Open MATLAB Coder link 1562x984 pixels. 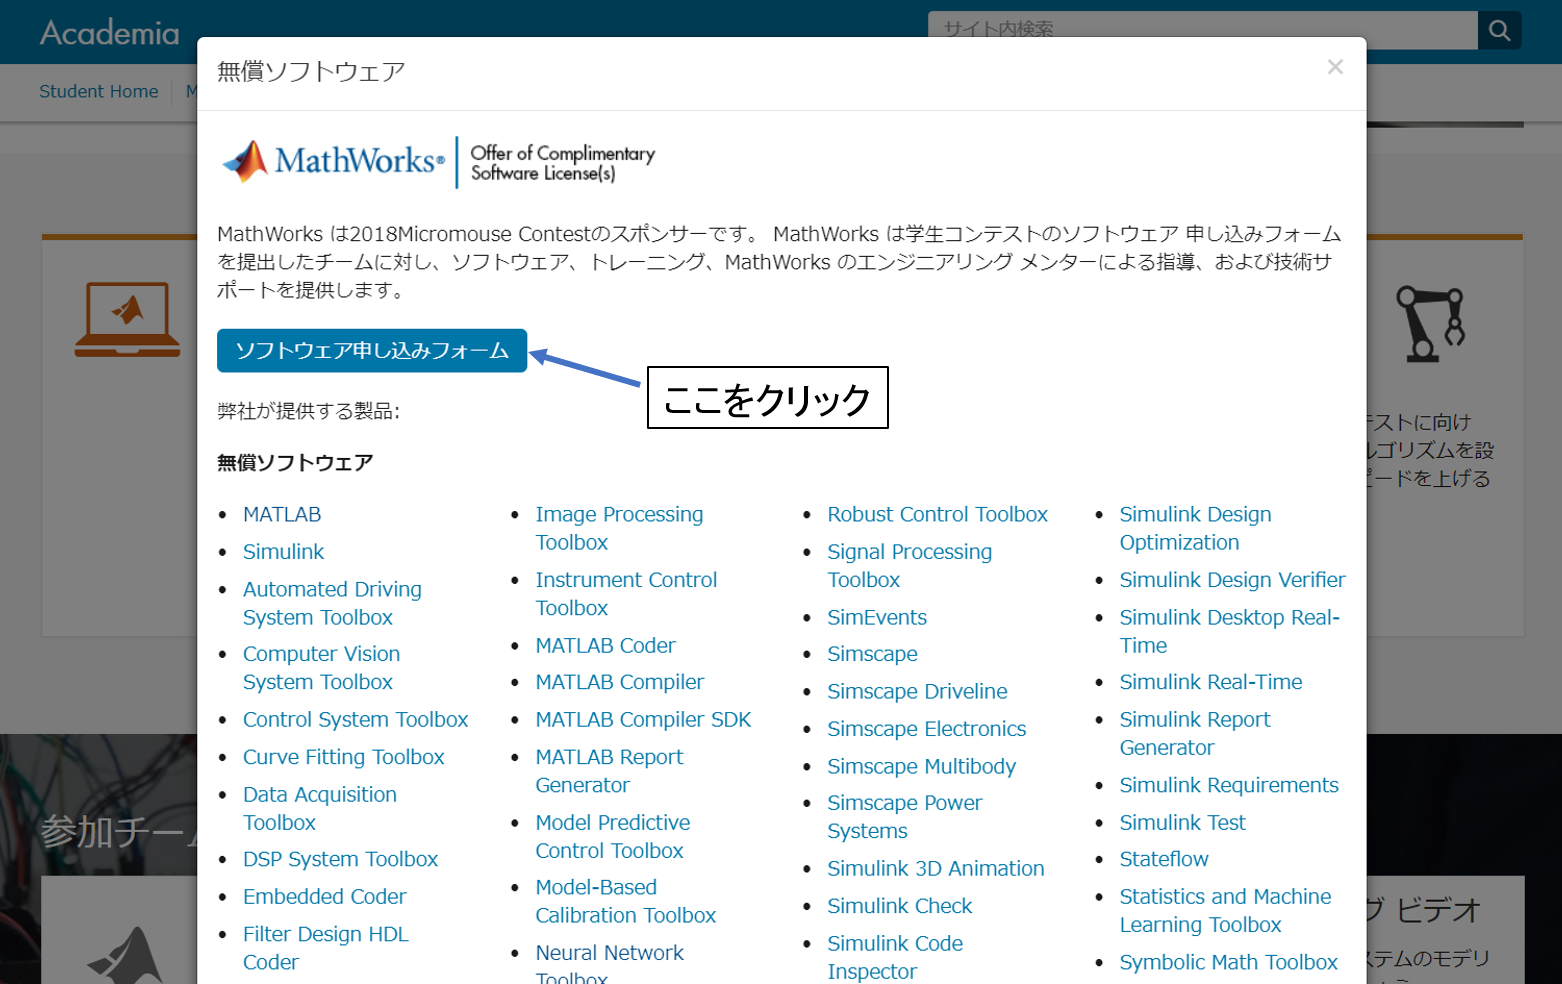coord(605,646)
